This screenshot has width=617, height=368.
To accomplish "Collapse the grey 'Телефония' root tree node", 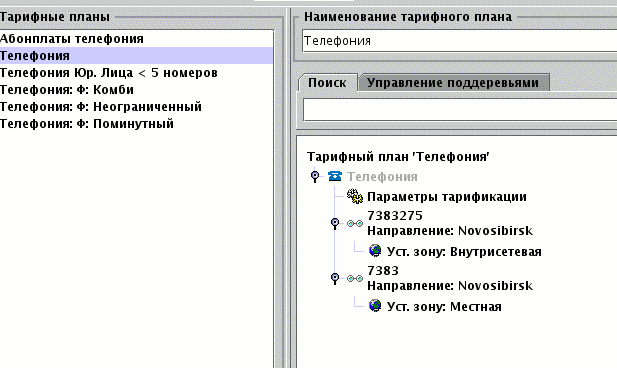I will pos(315,176).
